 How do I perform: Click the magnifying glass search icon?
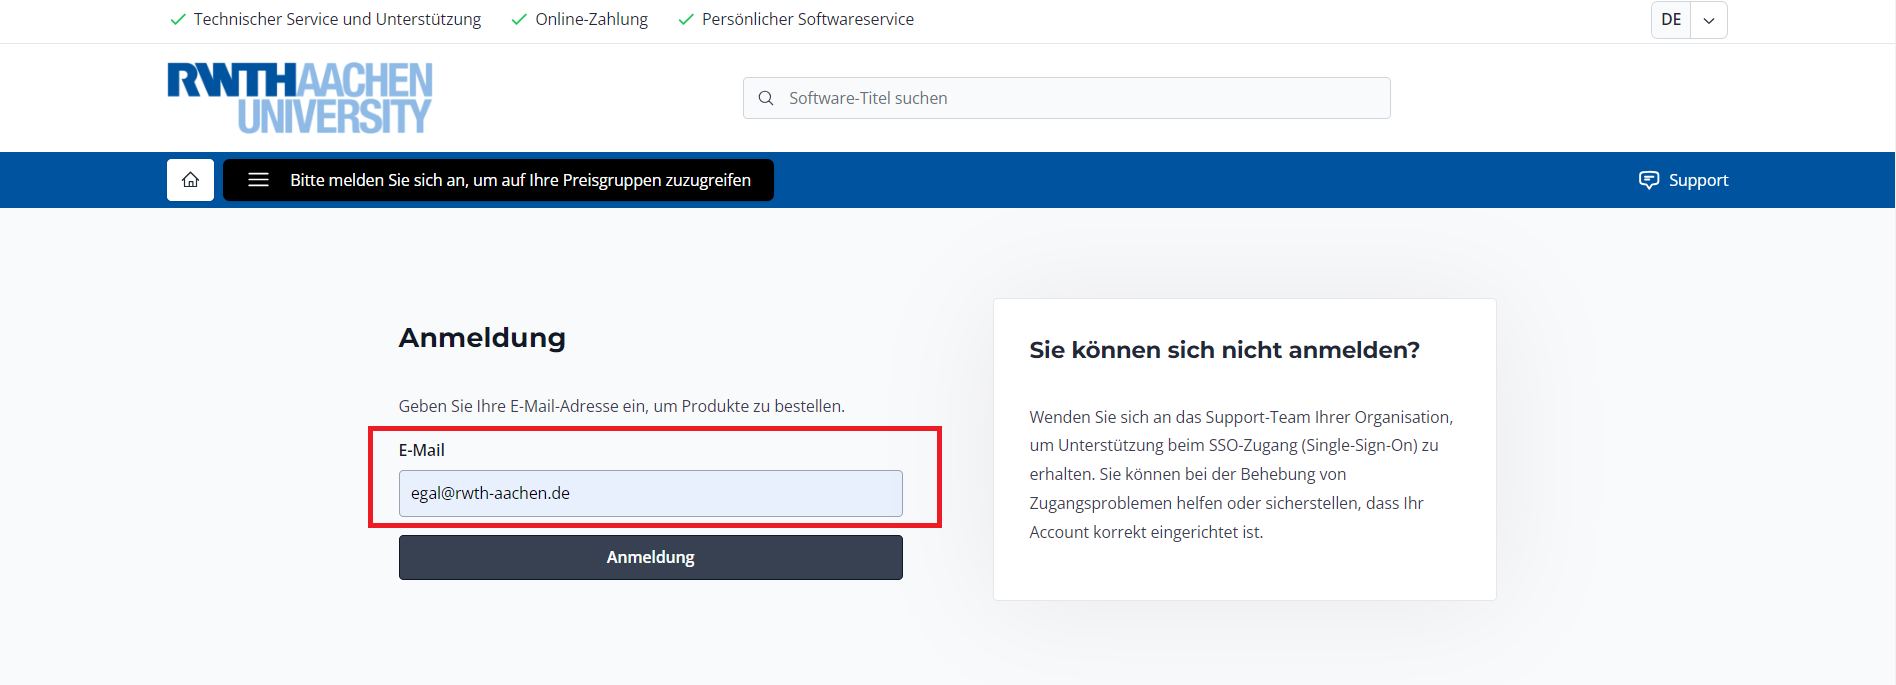766,98
